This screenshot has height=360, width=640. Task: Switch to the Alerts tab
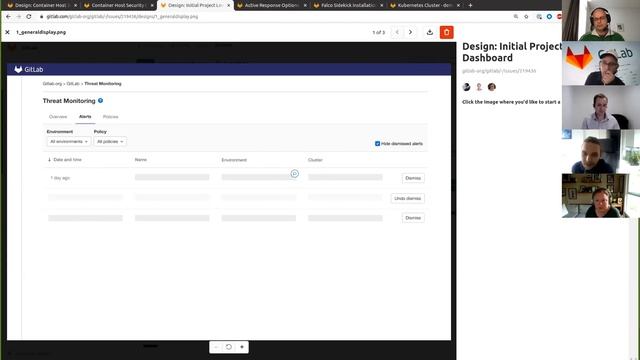(85, 117)
